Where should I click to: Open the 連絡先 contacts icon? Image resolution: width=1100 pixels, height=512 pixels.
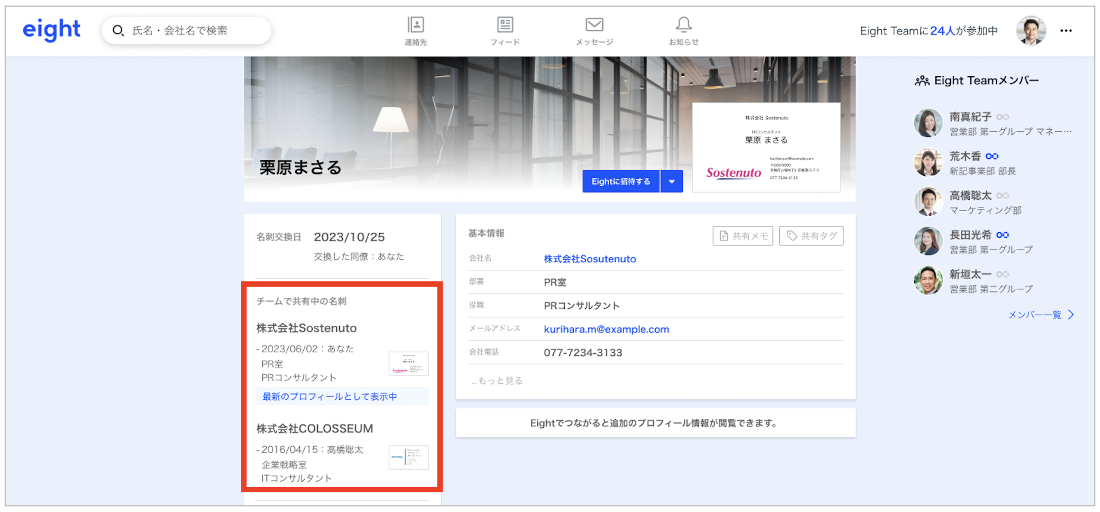(416, 30)
